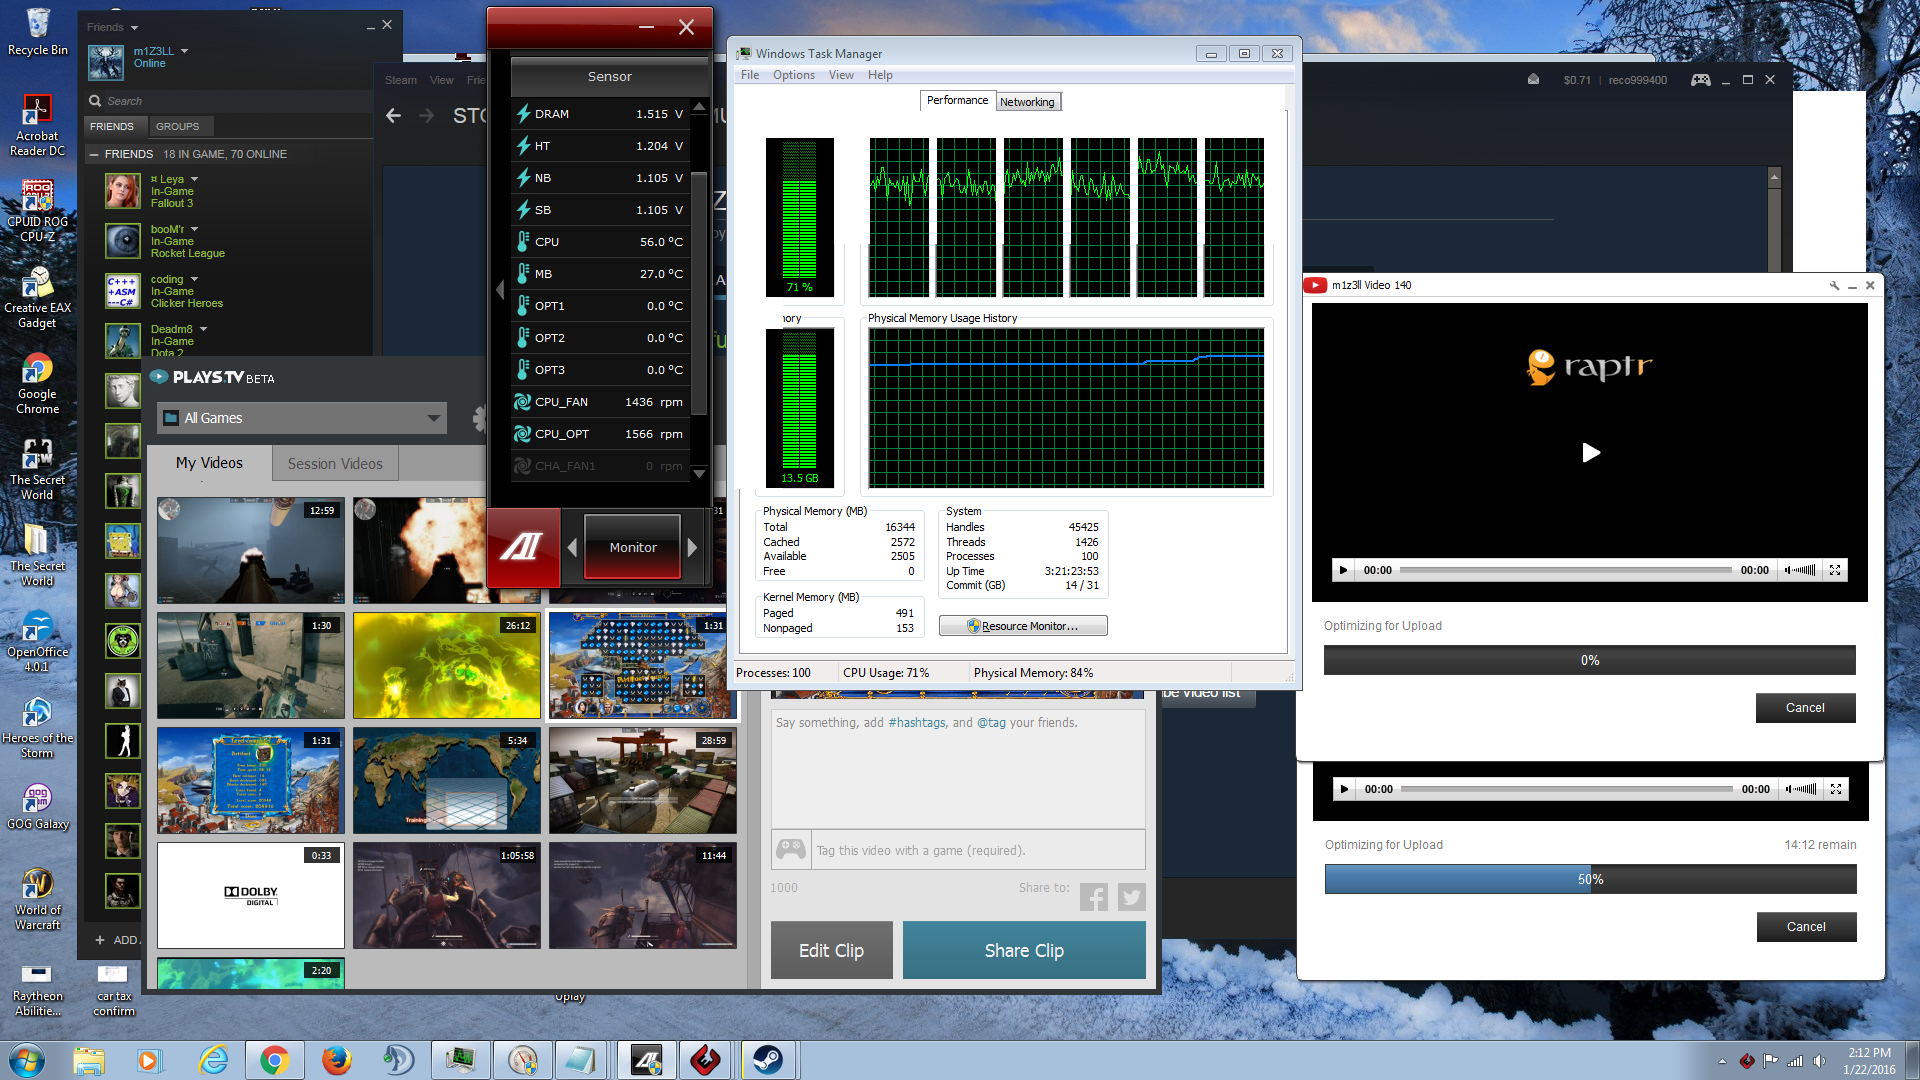This screenshot has width=1920, height=1080.
Task: Switch to the Session Videos tab
Action: 335,464
